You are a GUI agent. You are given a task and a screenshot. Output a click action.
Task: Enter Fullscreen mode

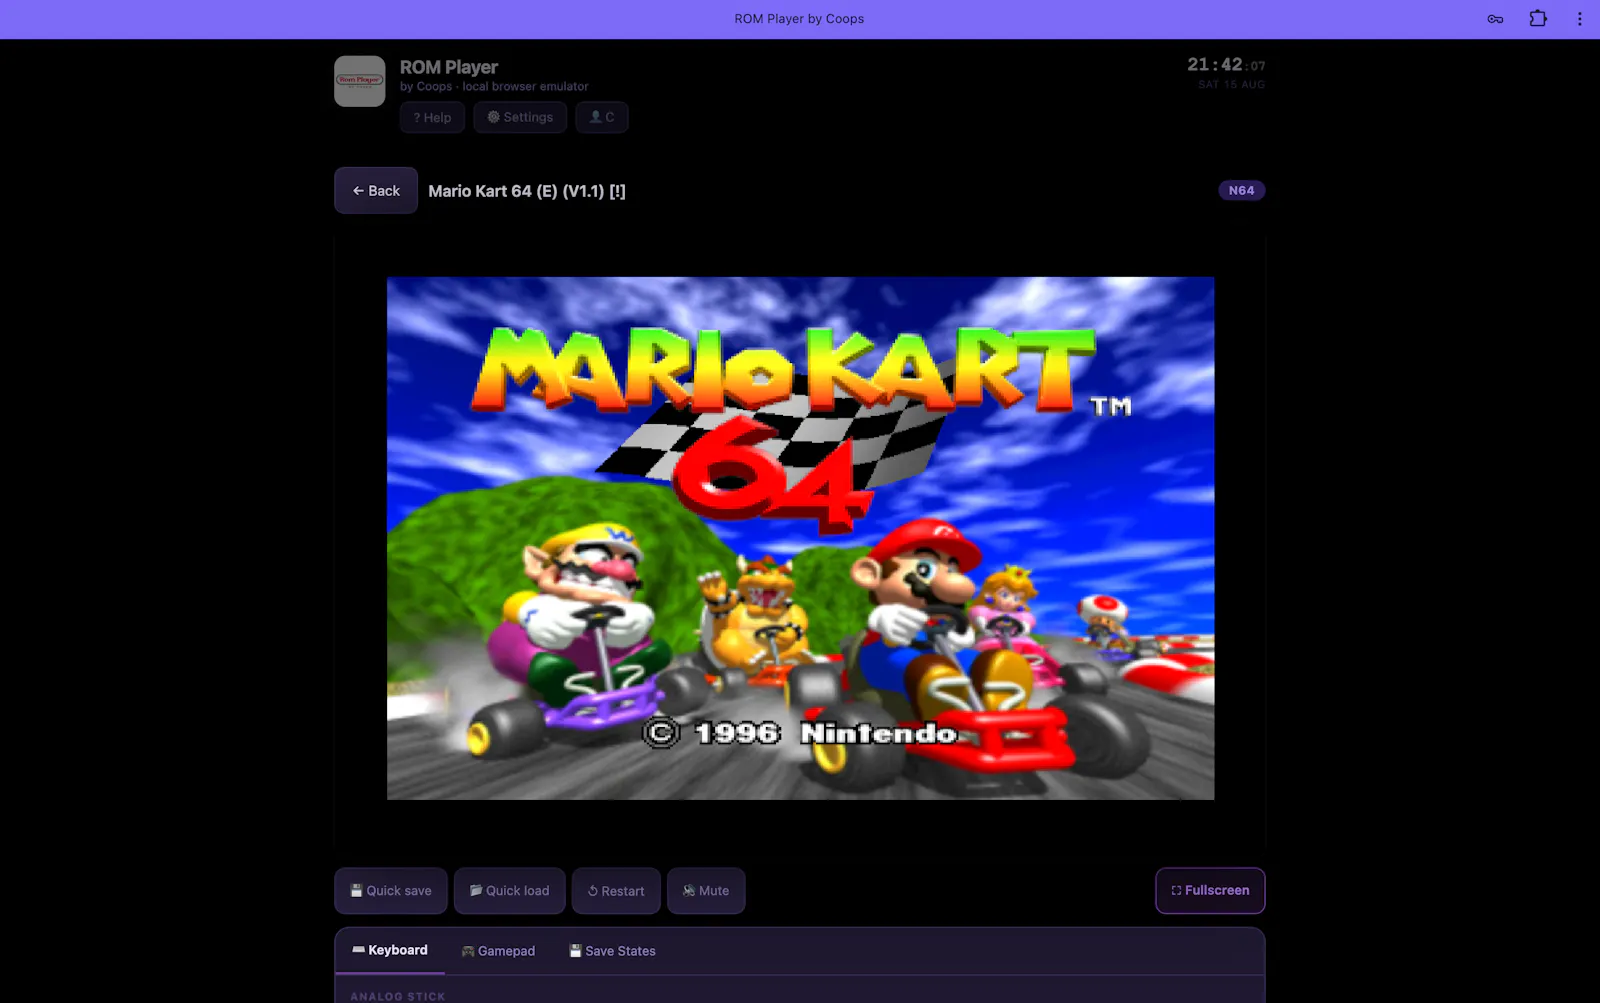tap(1210, 891)
